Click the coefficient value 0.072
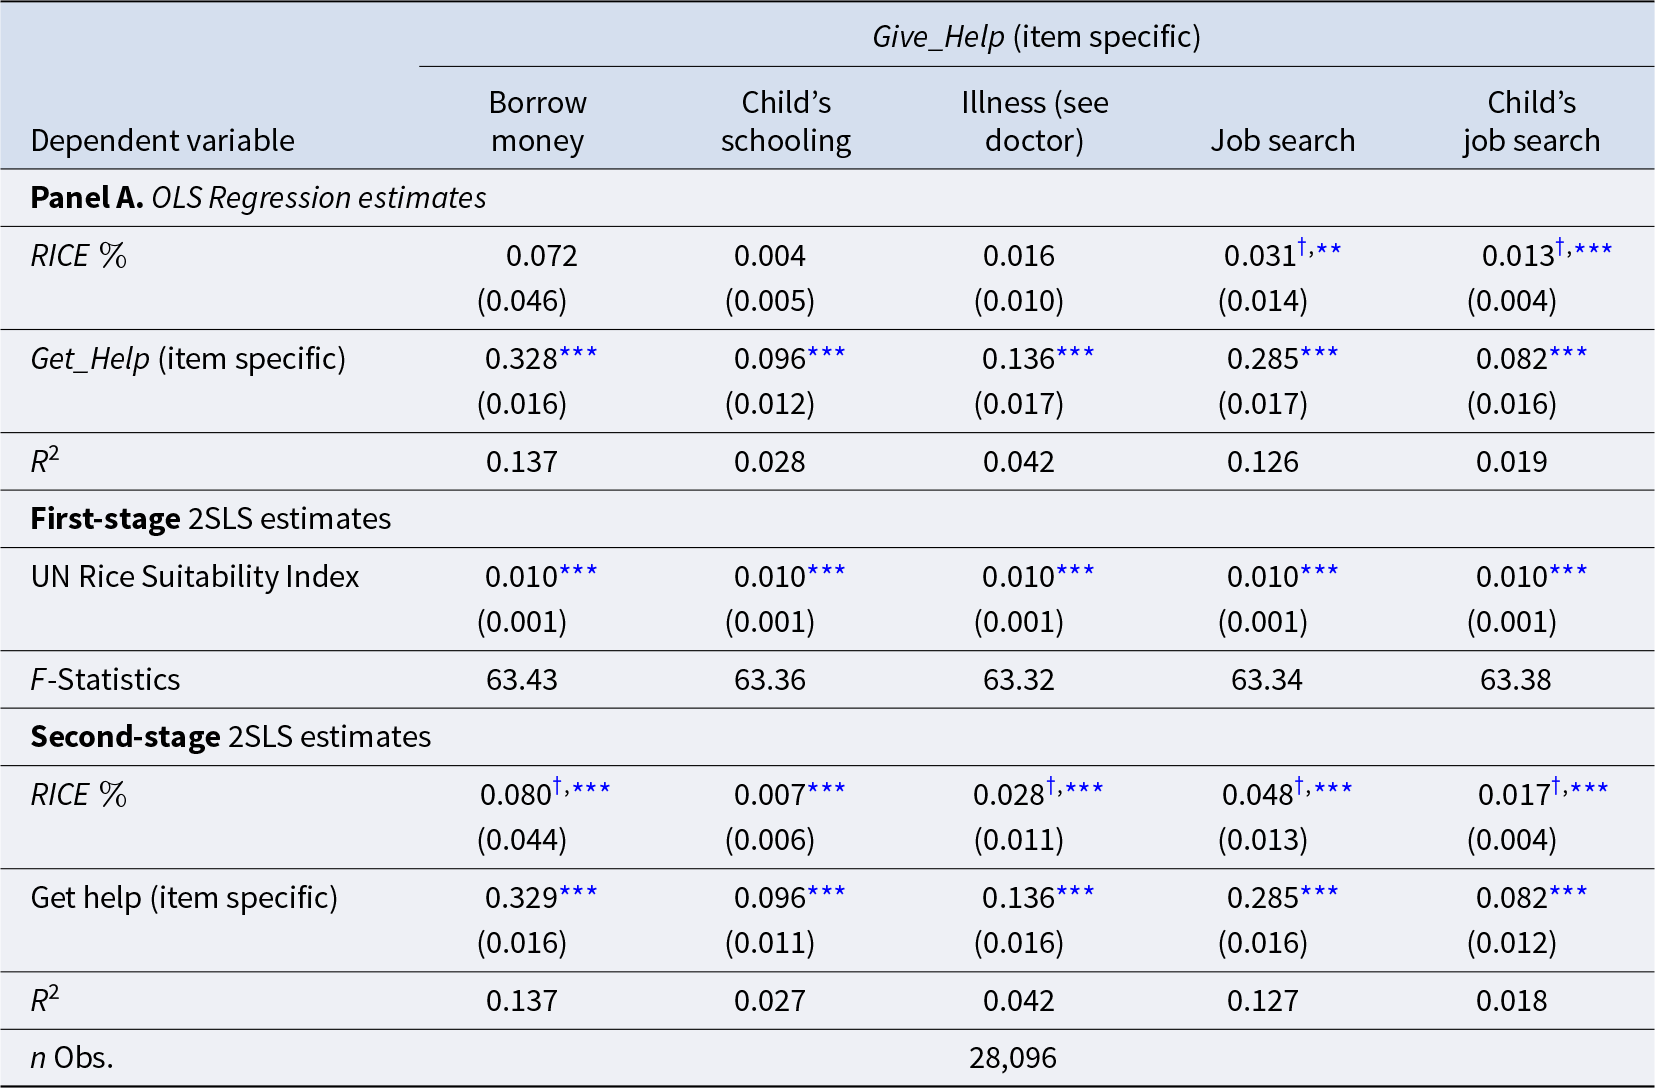Image resolution: width=1655 pixels, height=1088 pixels. tap(541, 256)
